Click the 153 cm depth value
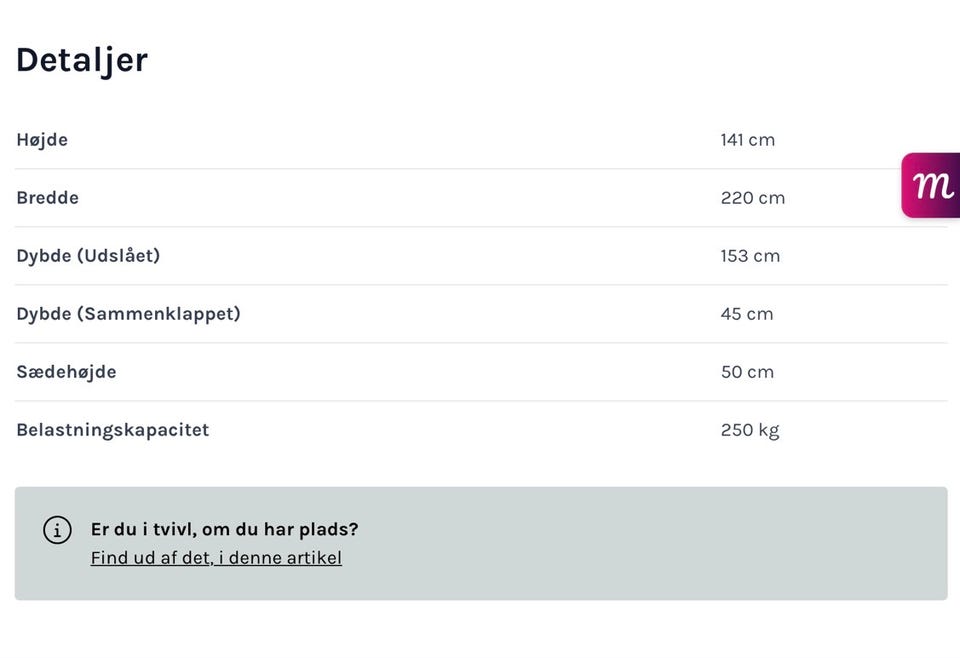The width and height of the screenshot is (960, 658). pos(750,256)
